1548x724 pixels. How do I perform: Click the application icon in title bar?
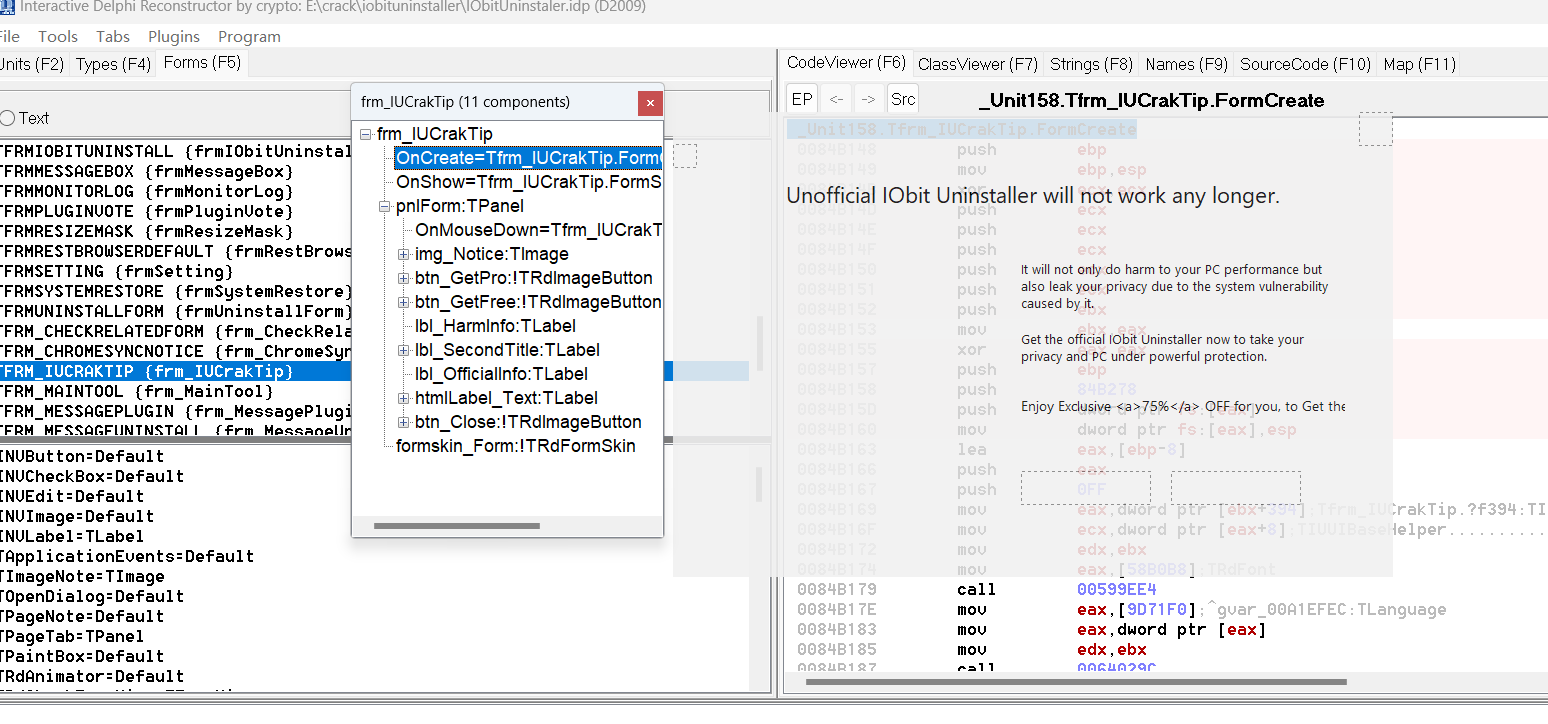coord(7,7)
